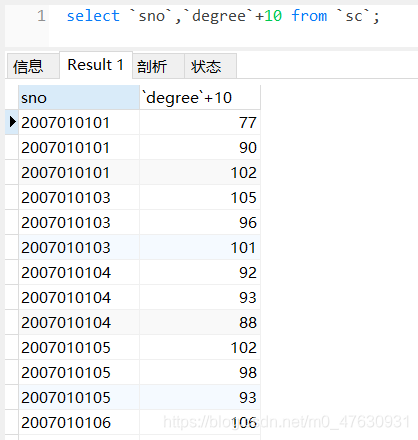Select sno 2007010103 in the row with 105

pos(79,197)
